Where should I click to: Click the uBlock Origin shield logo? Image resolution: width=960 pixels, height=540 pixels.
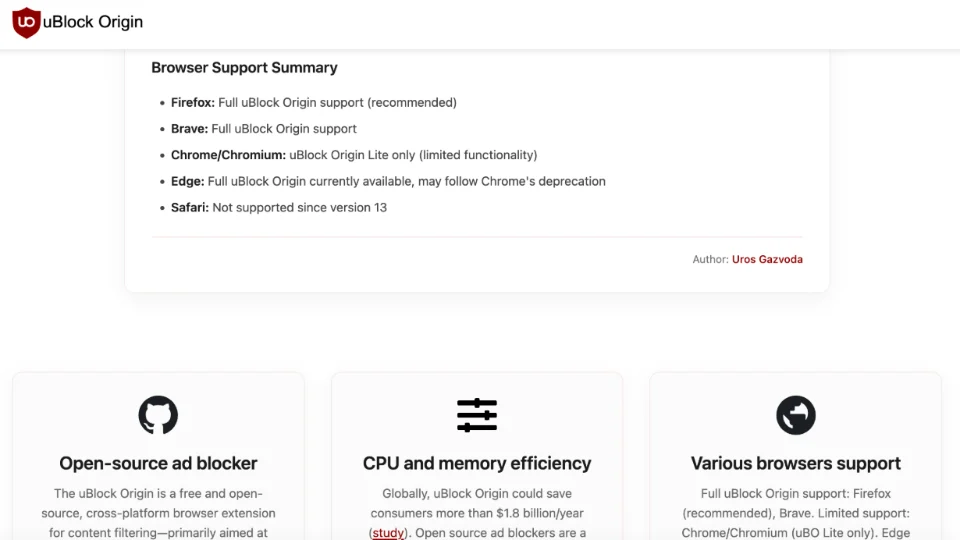[x=26, y=22]
